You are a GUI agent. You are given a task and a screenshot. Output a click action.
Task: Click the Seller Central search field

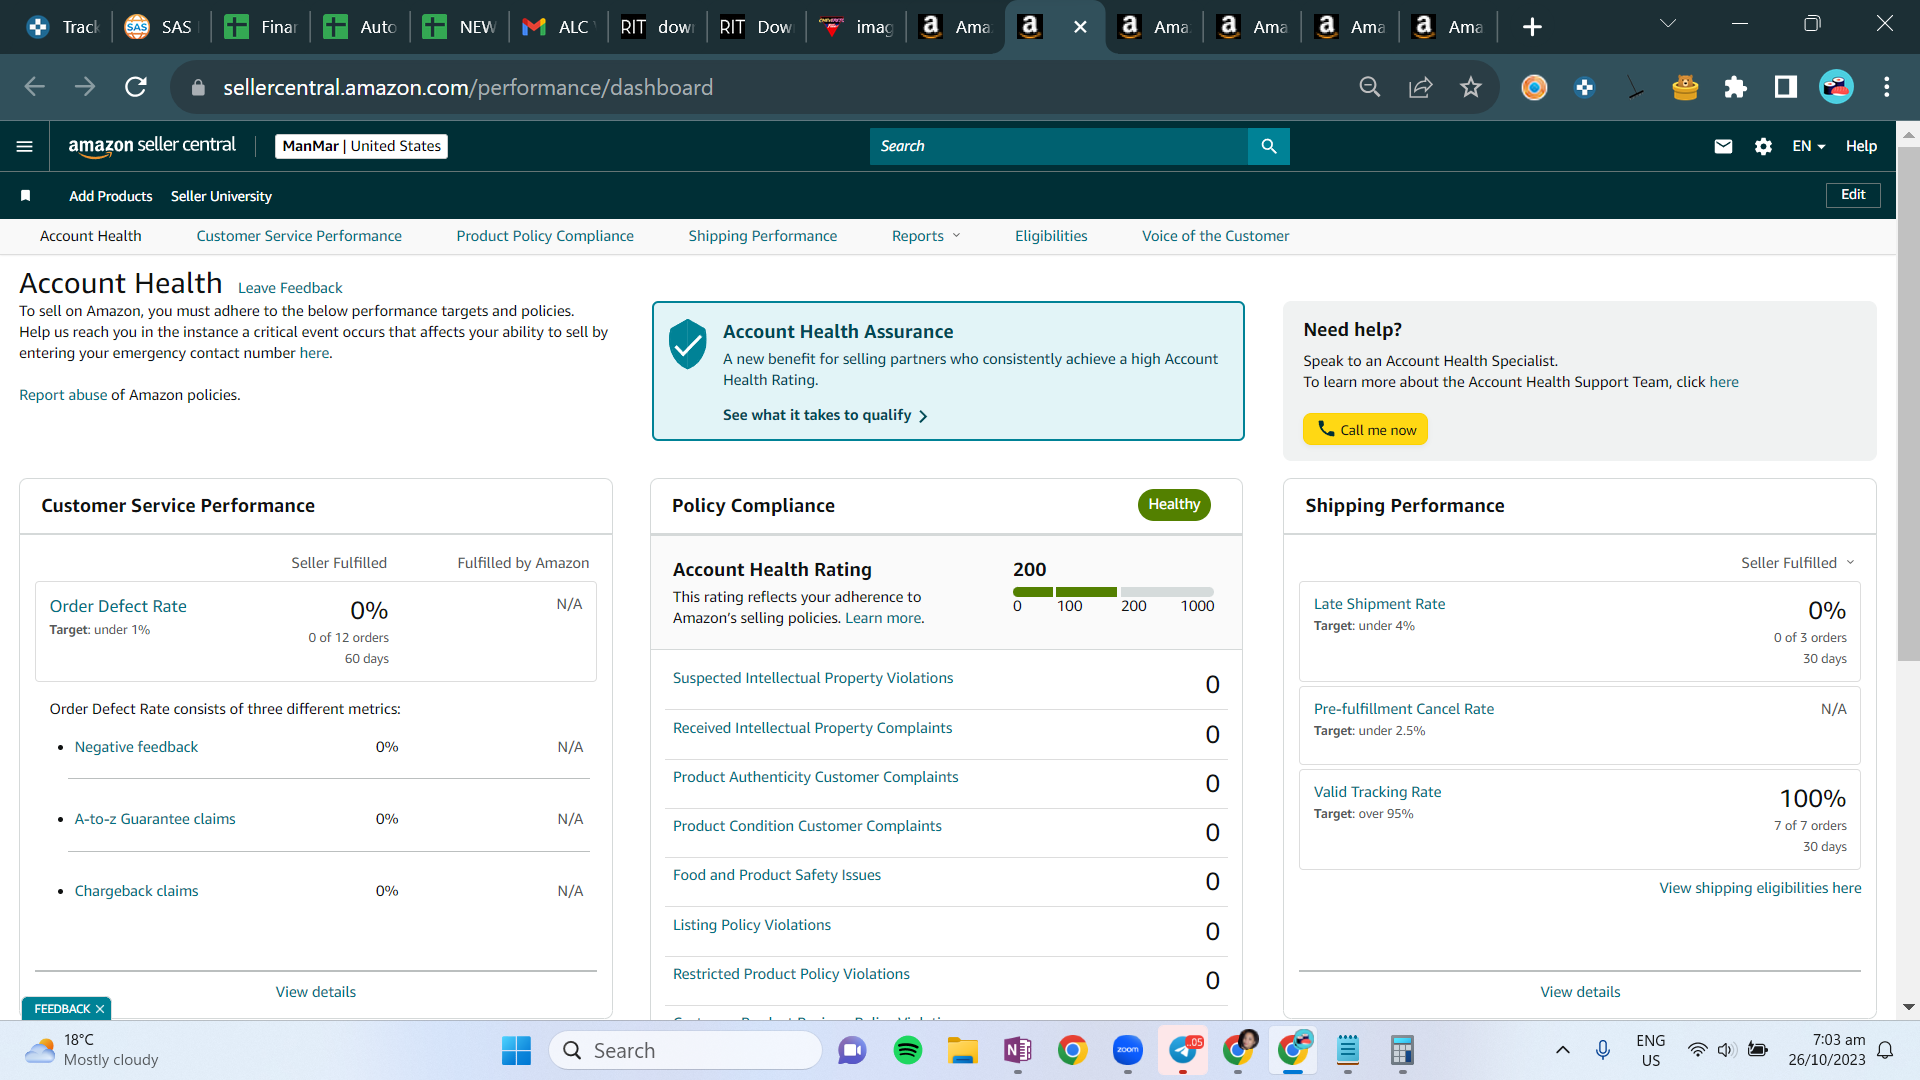coord(1059,146)
